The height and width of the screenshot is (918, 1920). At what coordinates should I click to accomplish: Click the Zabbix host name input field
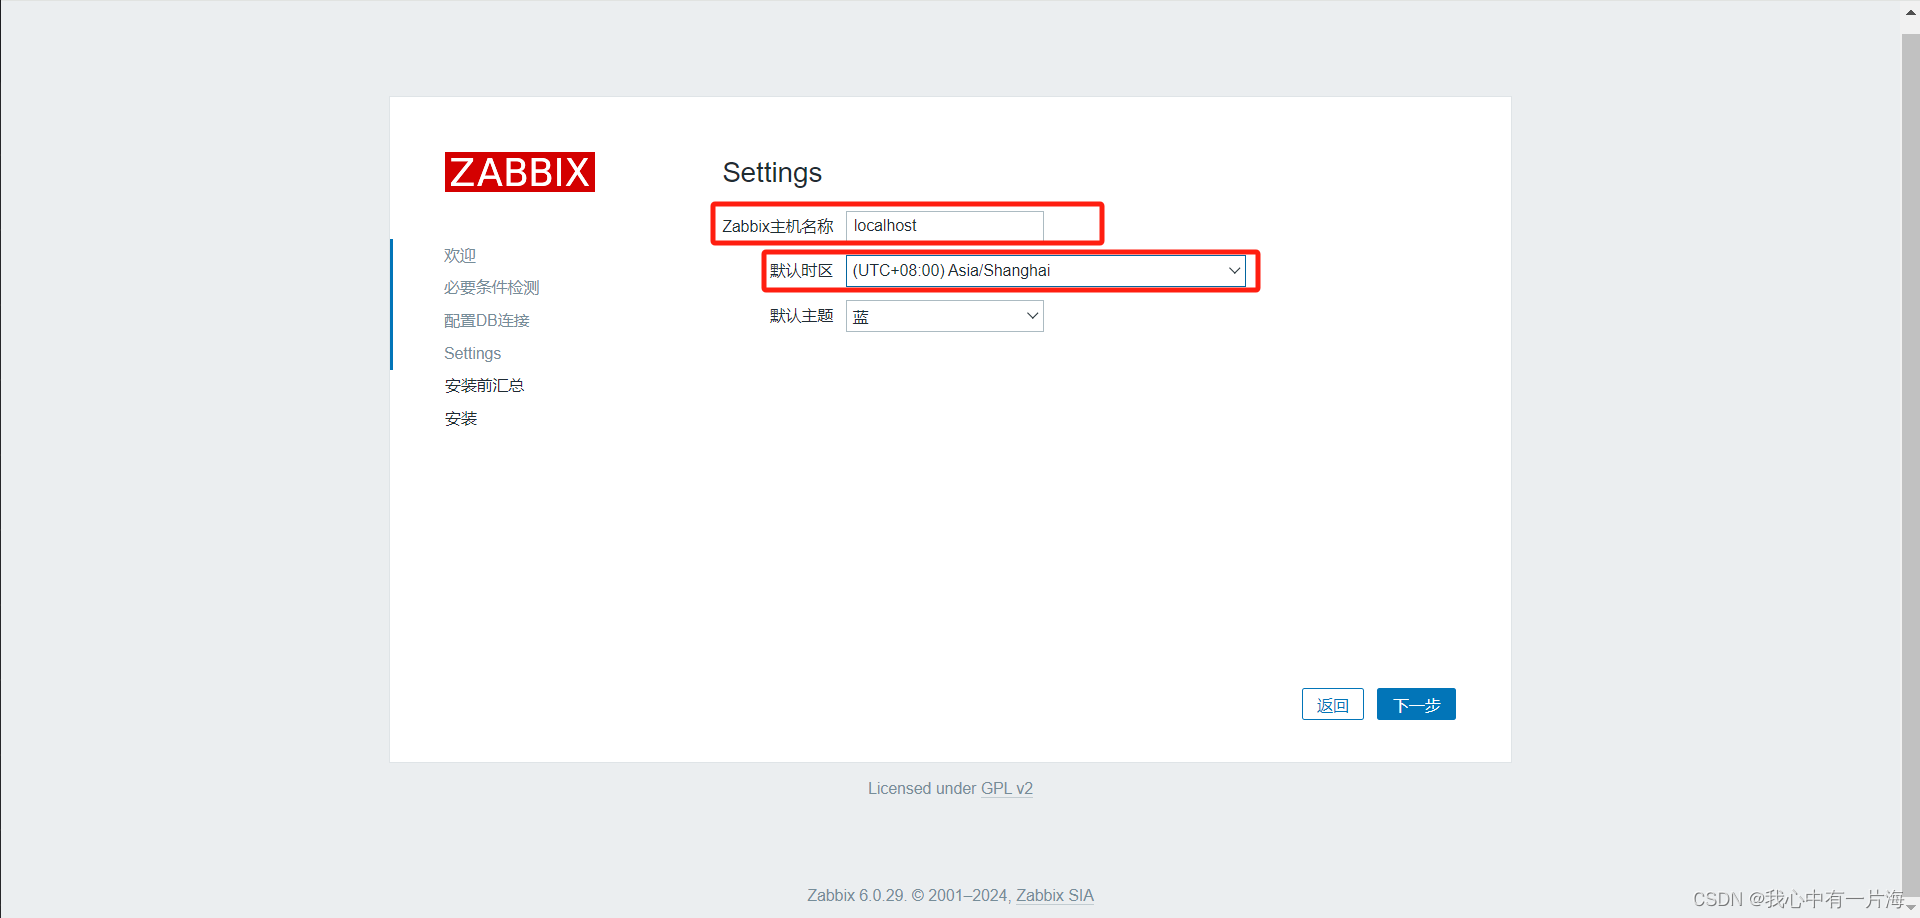click(x=945, y=226)
